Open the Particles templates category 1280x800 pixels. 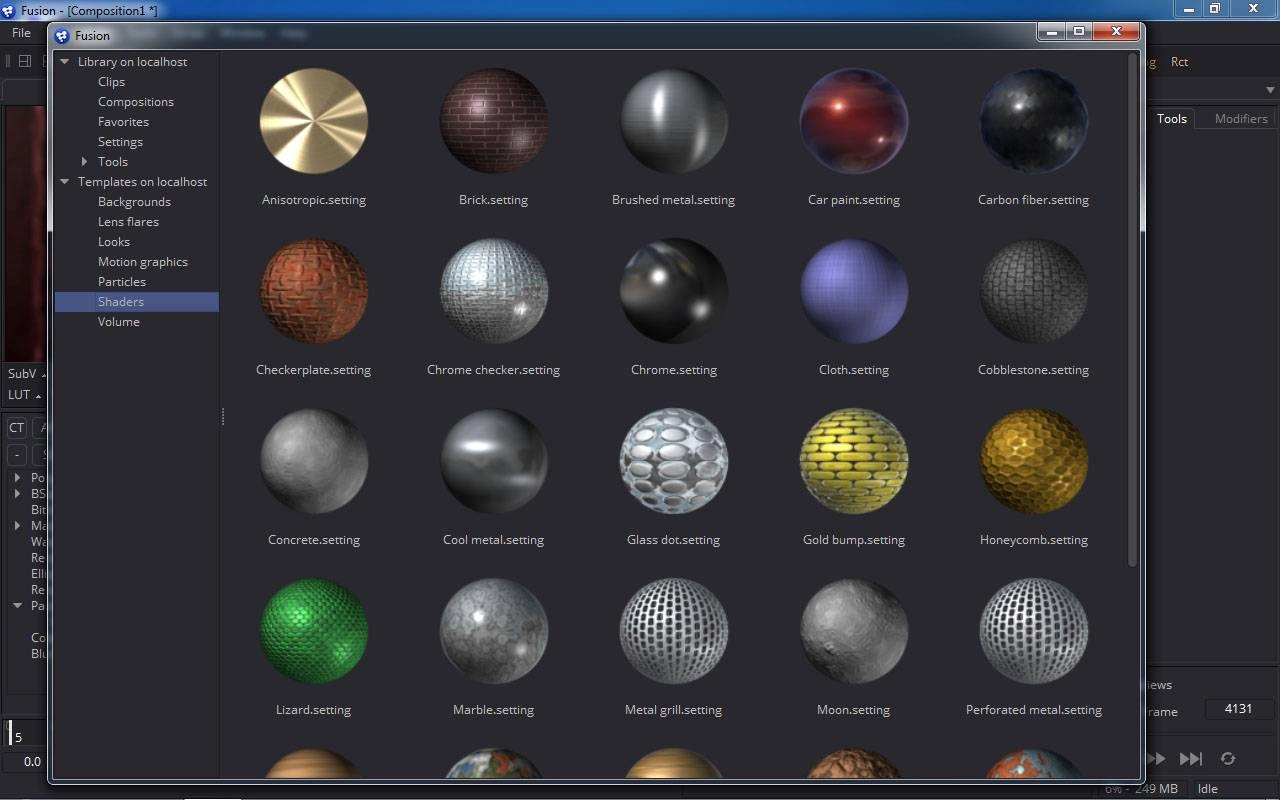point(122,282)
